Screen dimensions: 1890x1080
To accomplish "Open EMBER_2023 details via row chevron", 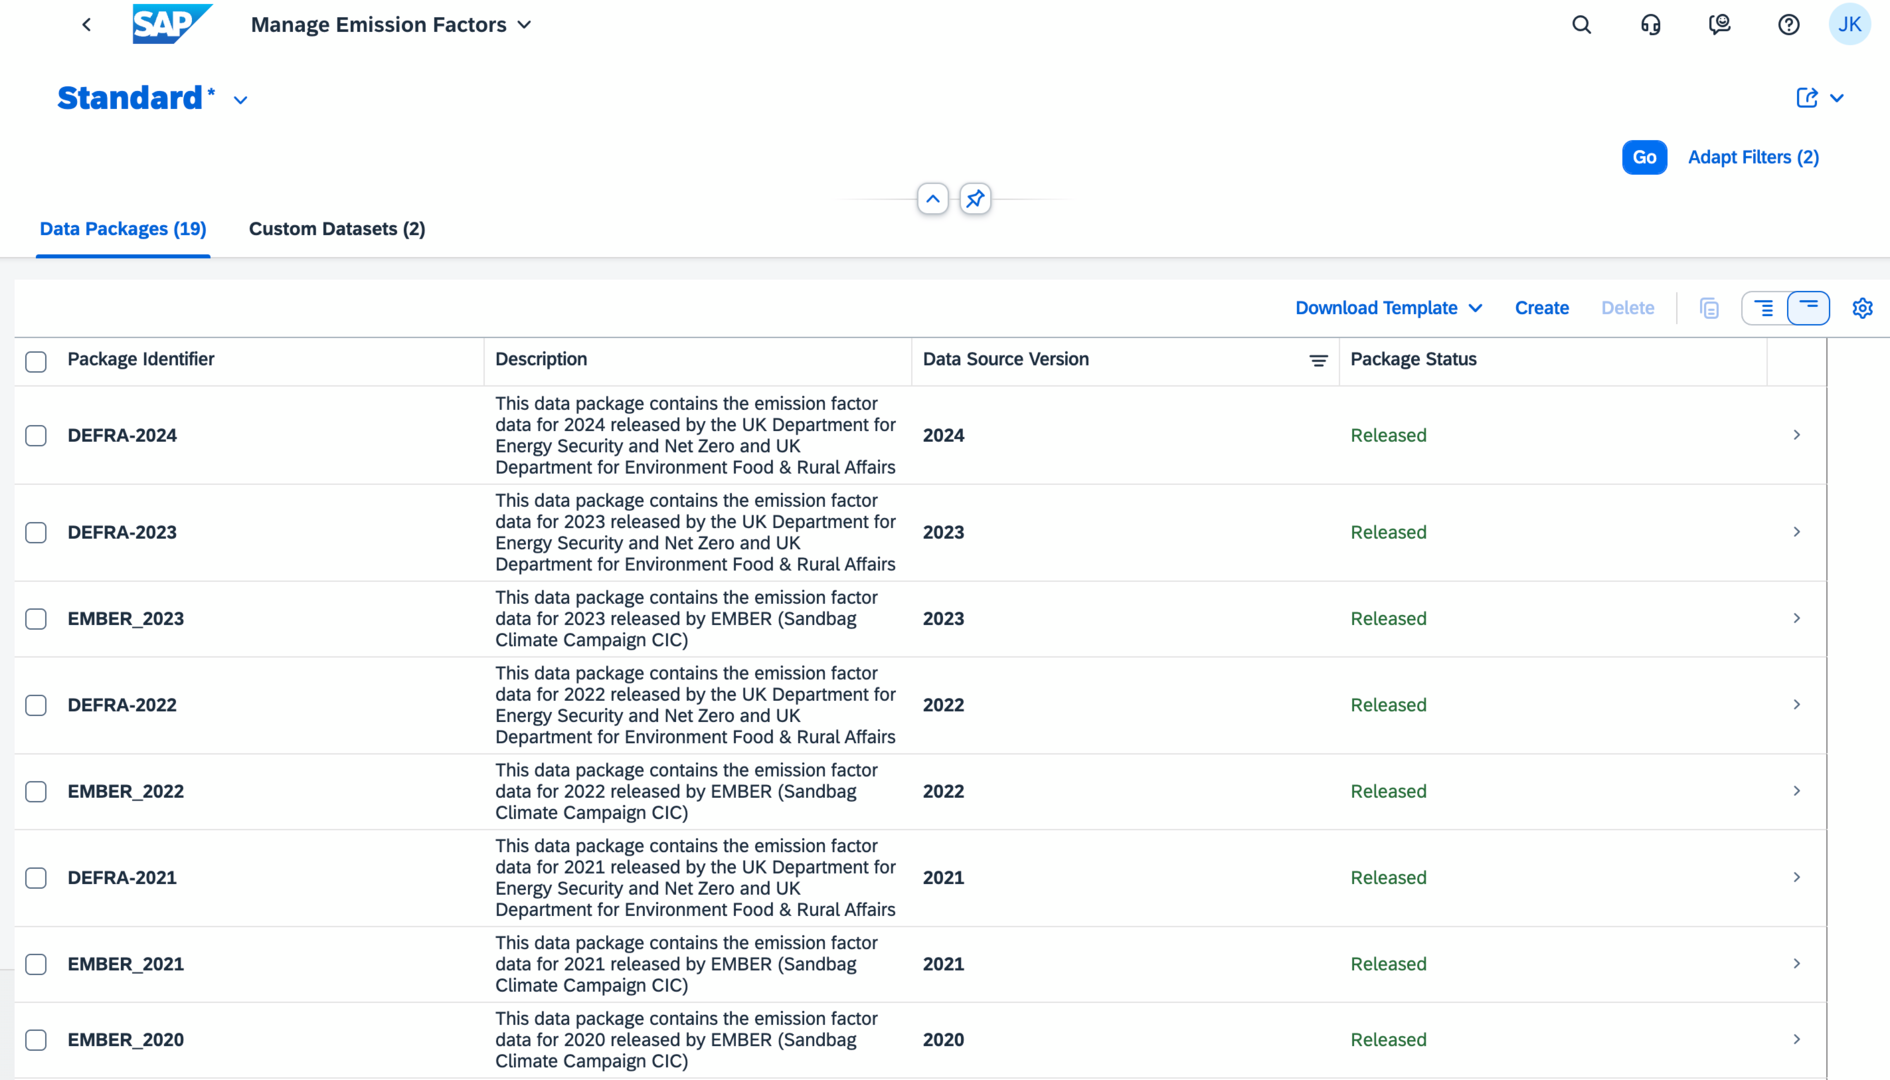I will [1797, 618].
